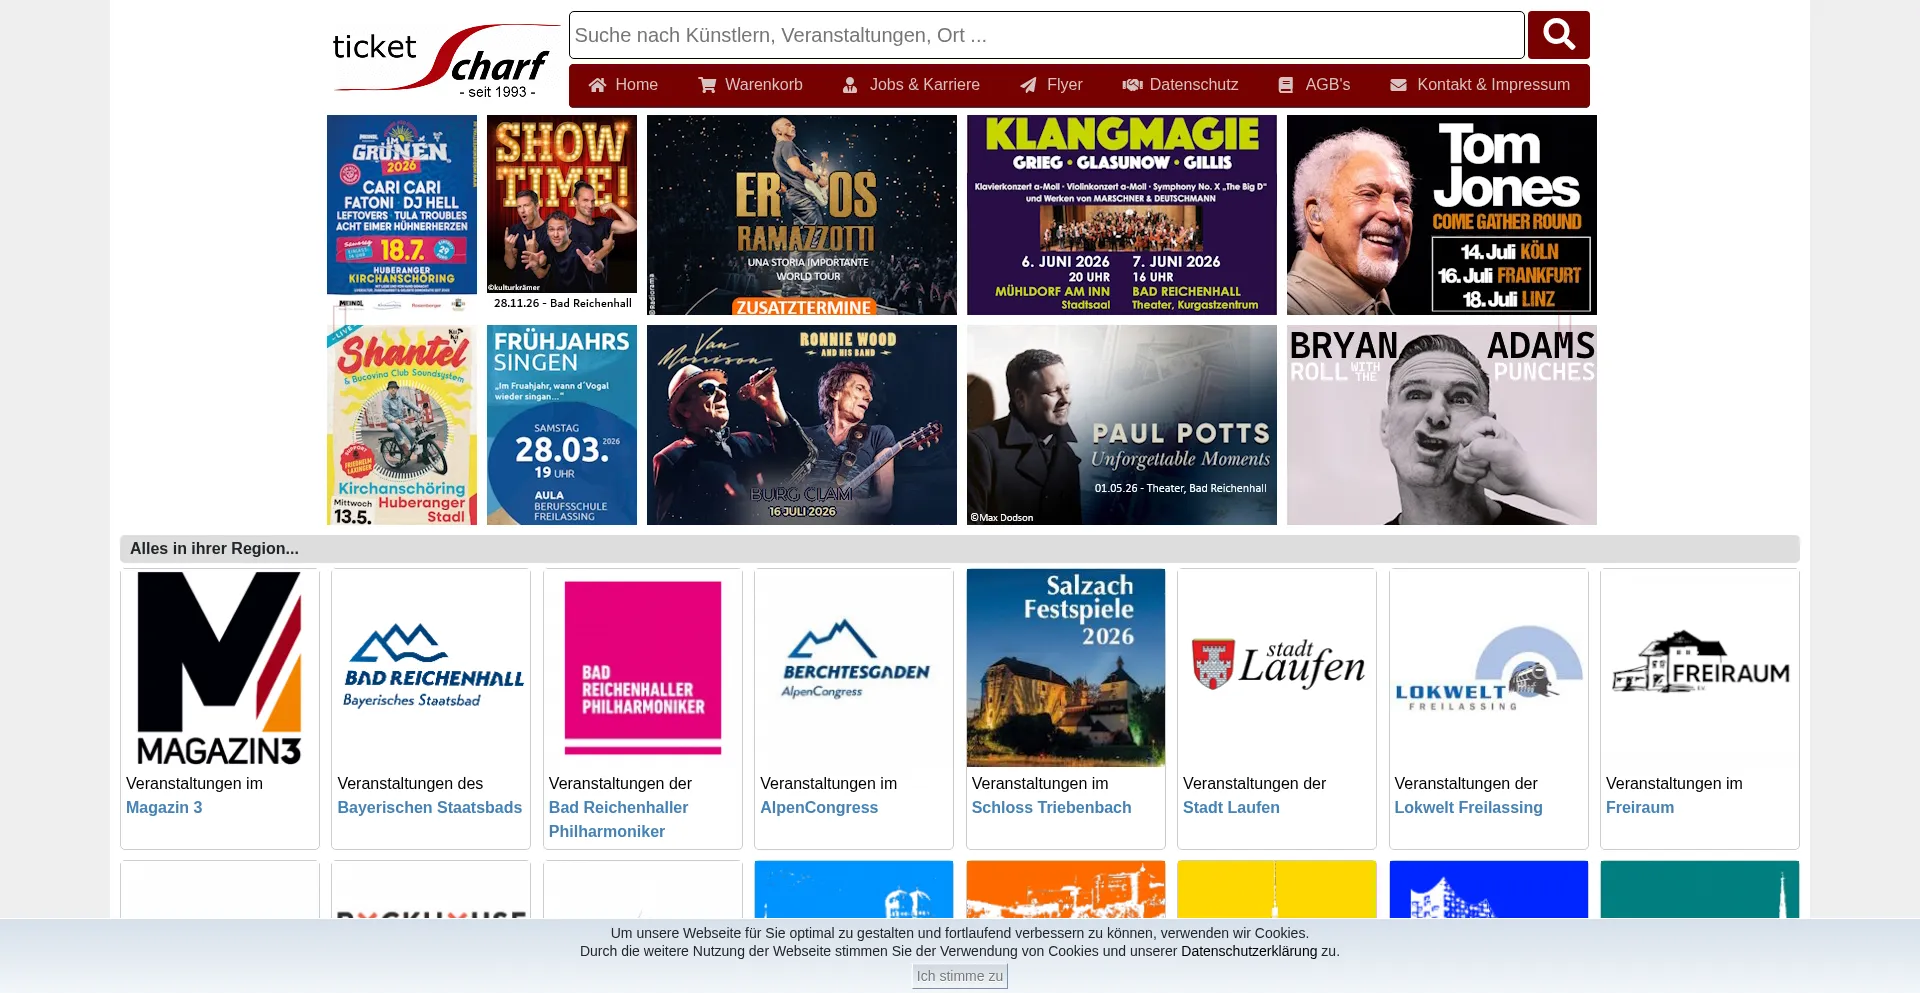Click the search field for artists and events
The height and width of the screenshot is (993, 1920).
1046,35
